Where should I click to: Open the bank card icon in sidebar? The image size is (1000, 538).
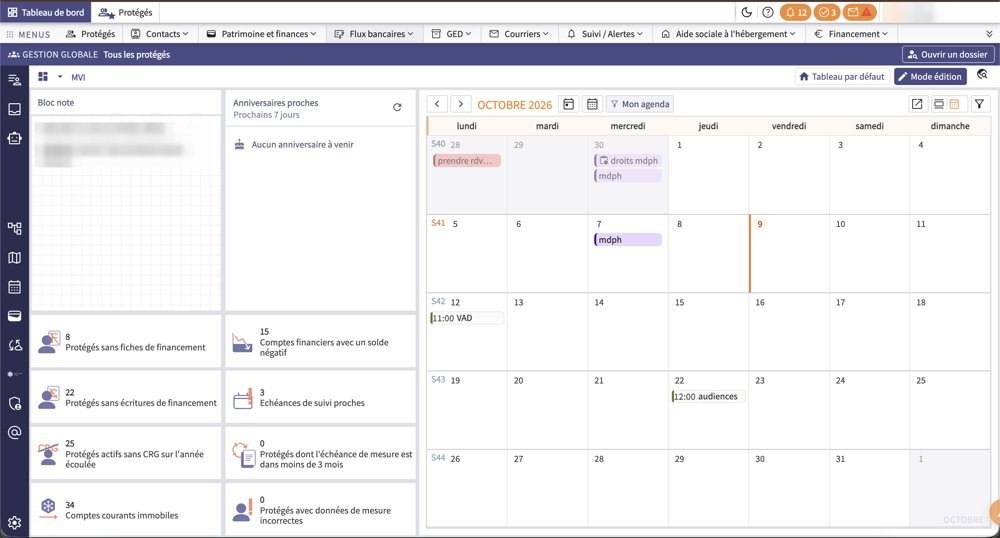(x=15, y=316)
